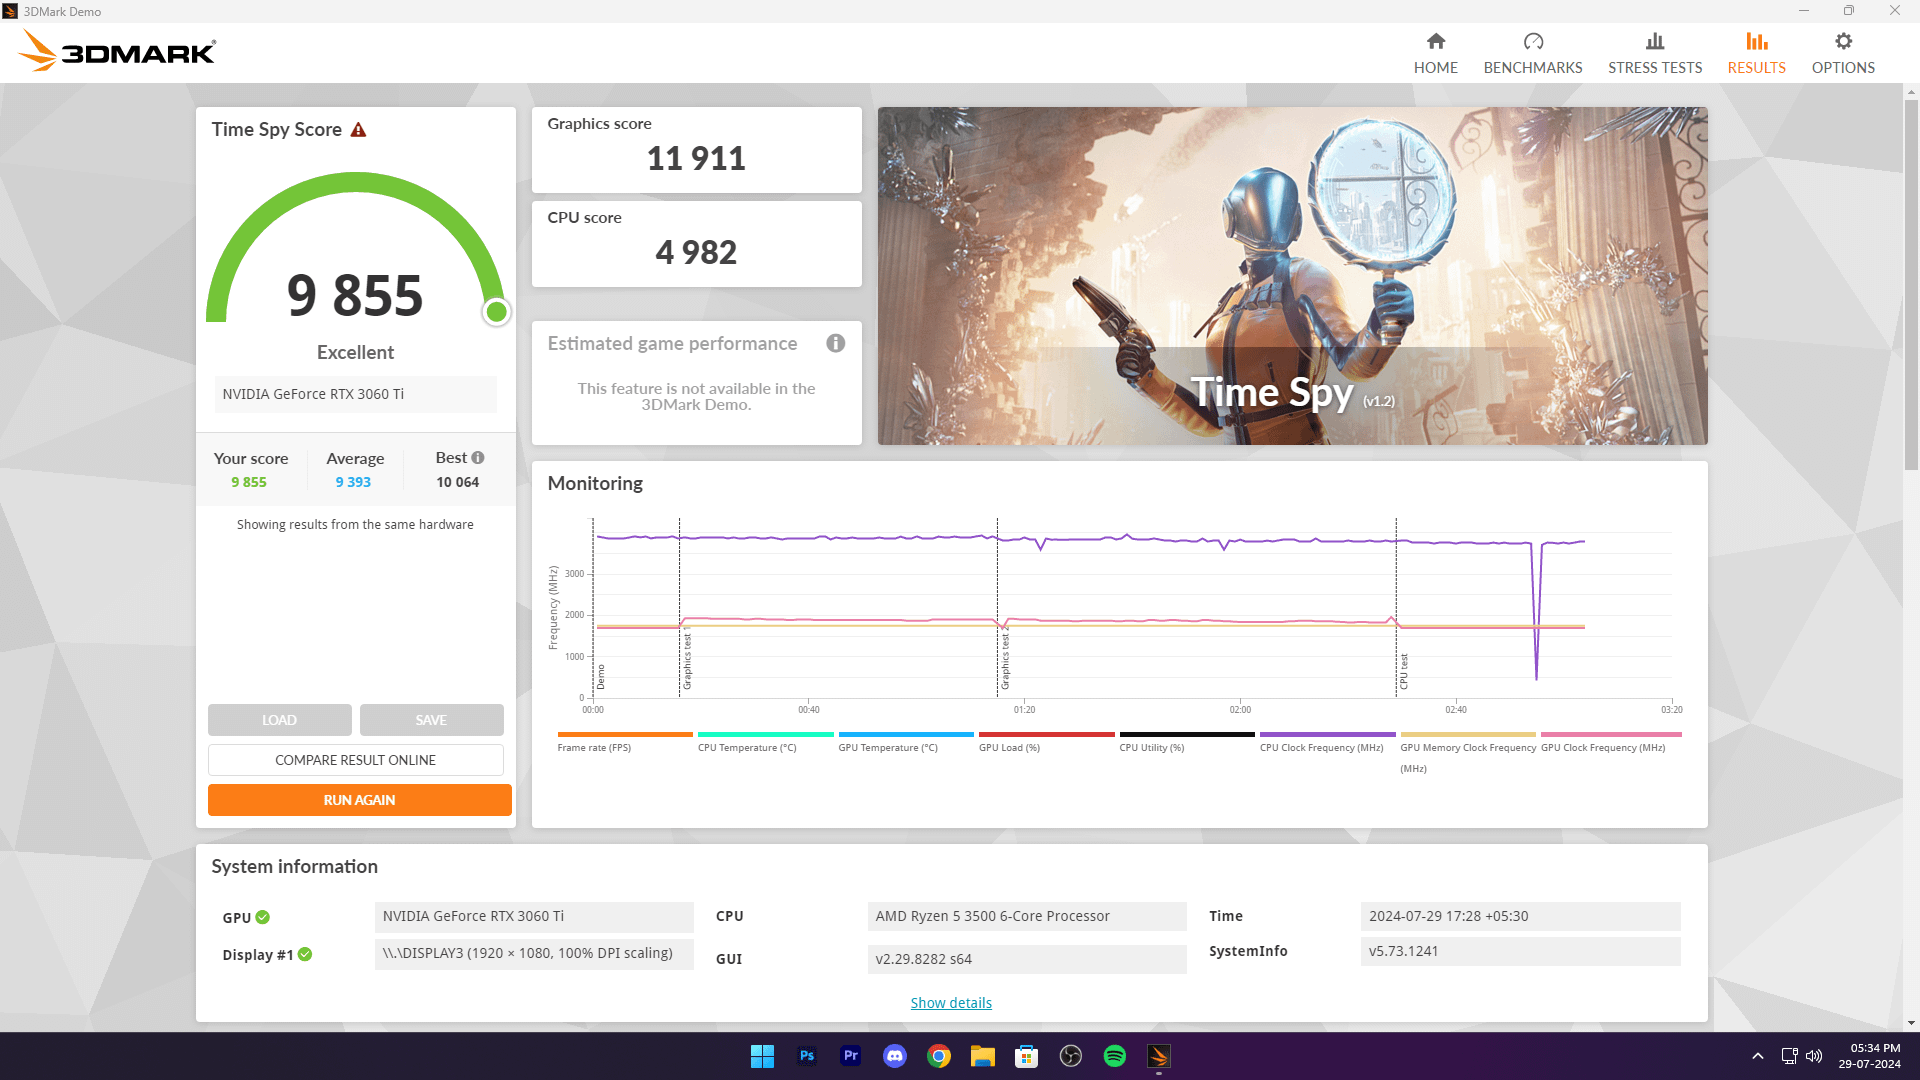
Task: Click the network icon in the system tray
Action: point(1790,1056)
